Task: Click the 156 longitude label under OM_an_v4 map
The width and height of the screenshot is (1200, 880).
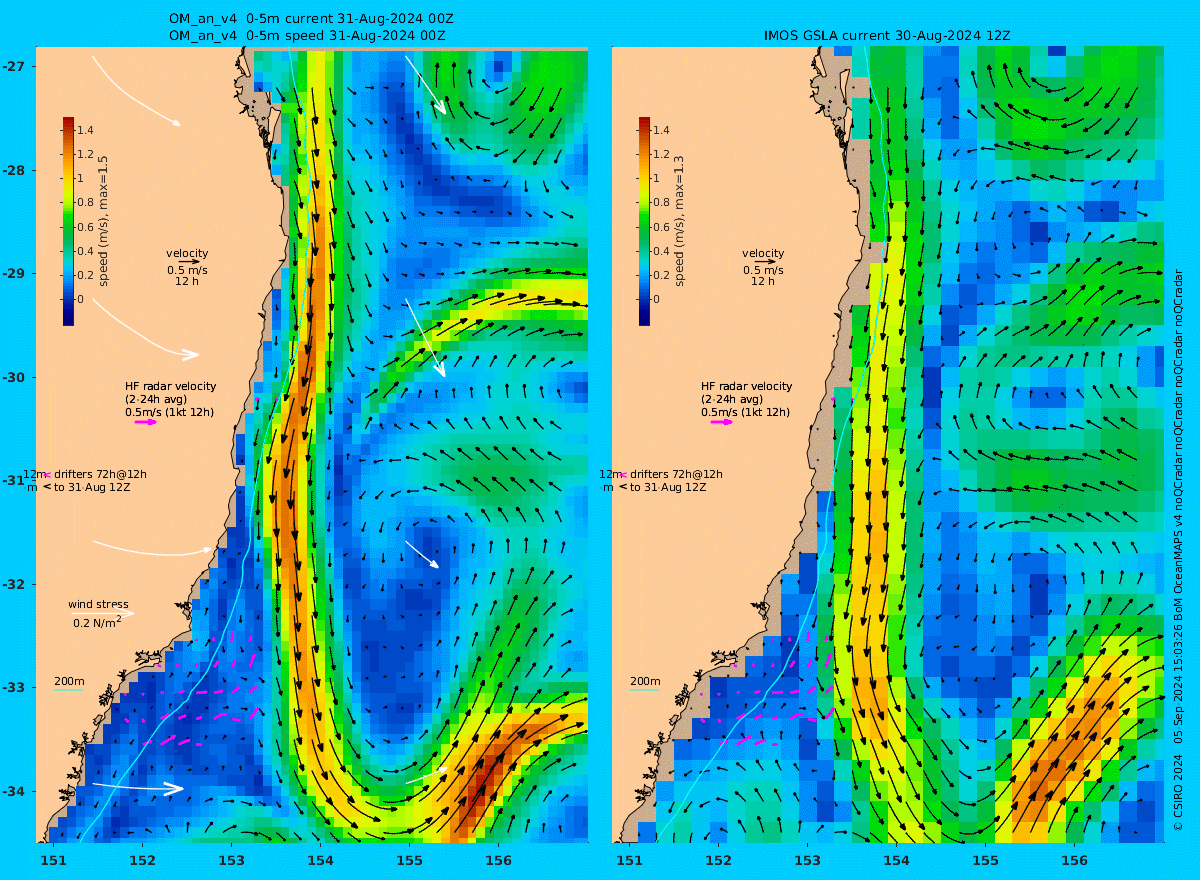Action: [x=498, y=860]
